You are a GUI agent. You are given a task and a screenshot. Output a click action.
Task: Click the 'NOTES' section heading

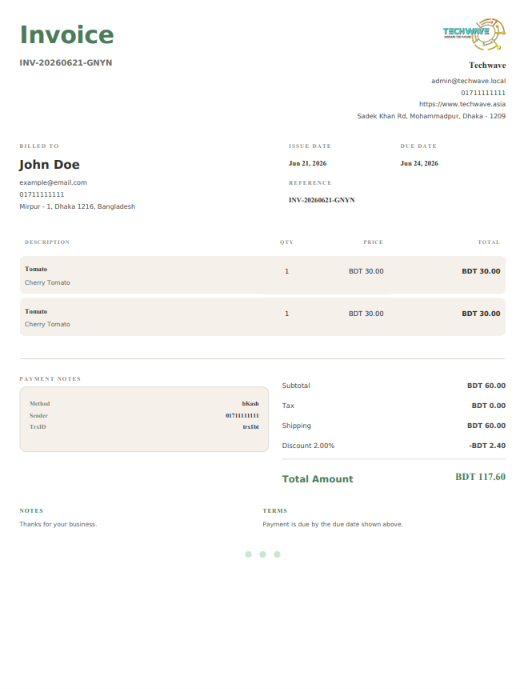coord(31,511)
